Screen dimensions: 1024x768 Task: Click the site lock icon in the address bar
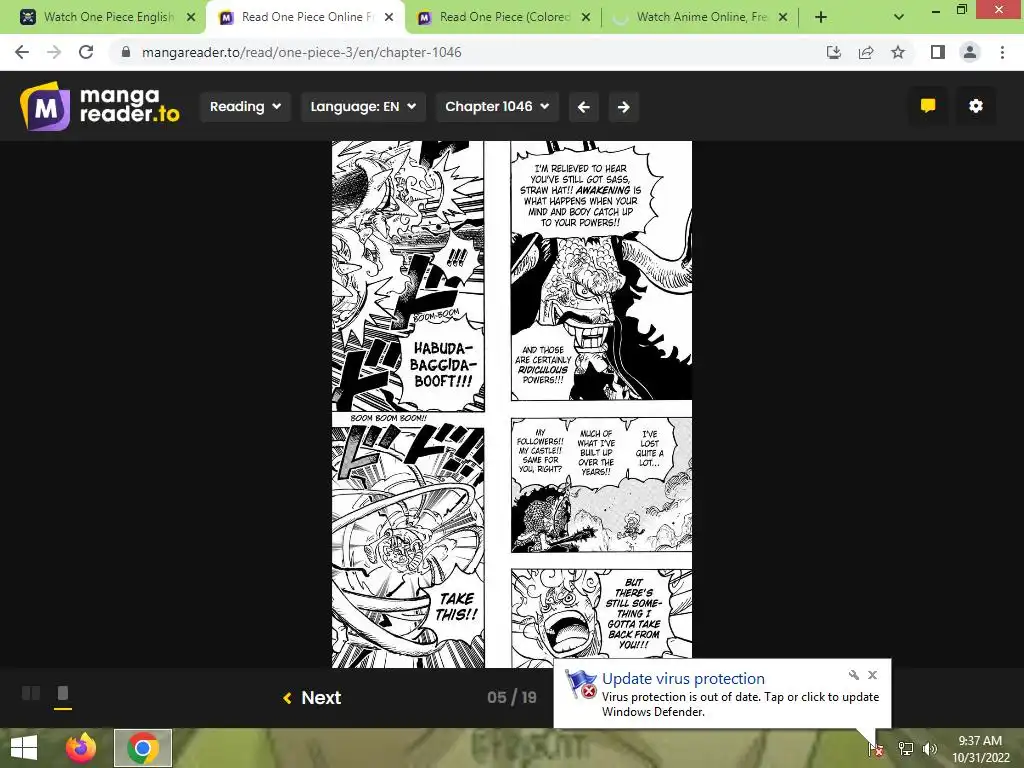click(x=126, y=52)
